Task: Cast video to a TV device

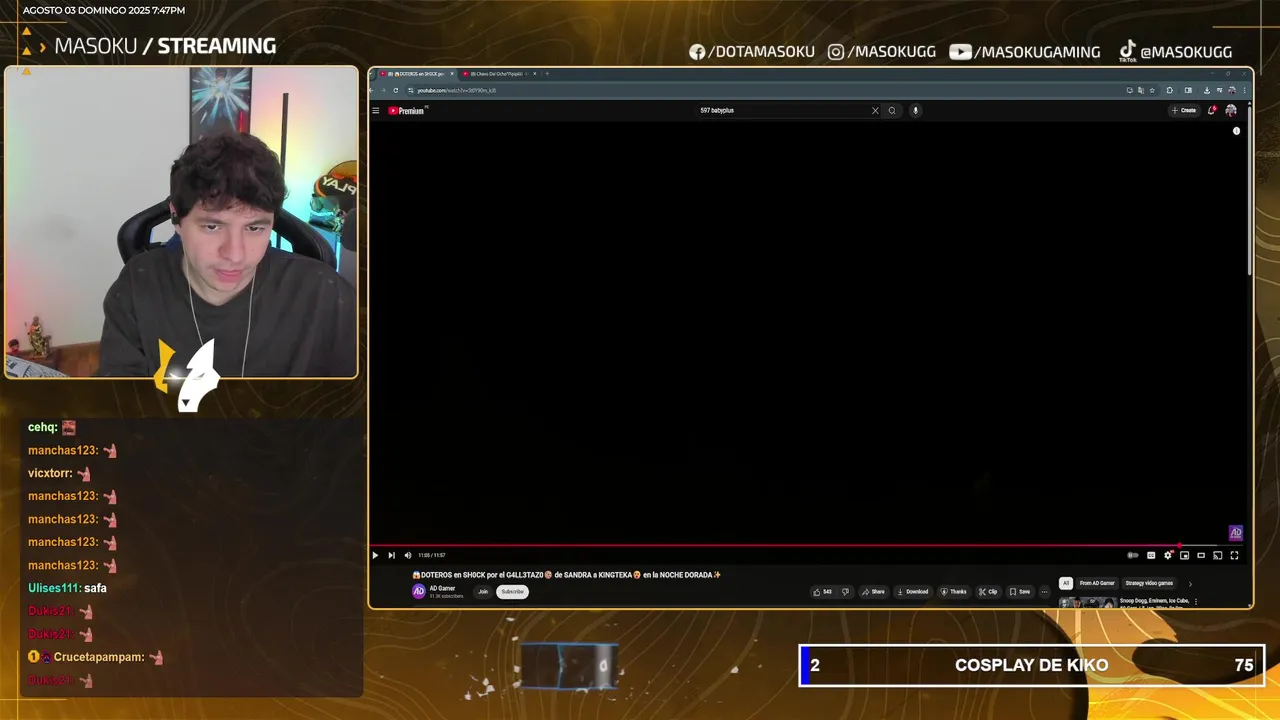Action: coord(1217,555)
